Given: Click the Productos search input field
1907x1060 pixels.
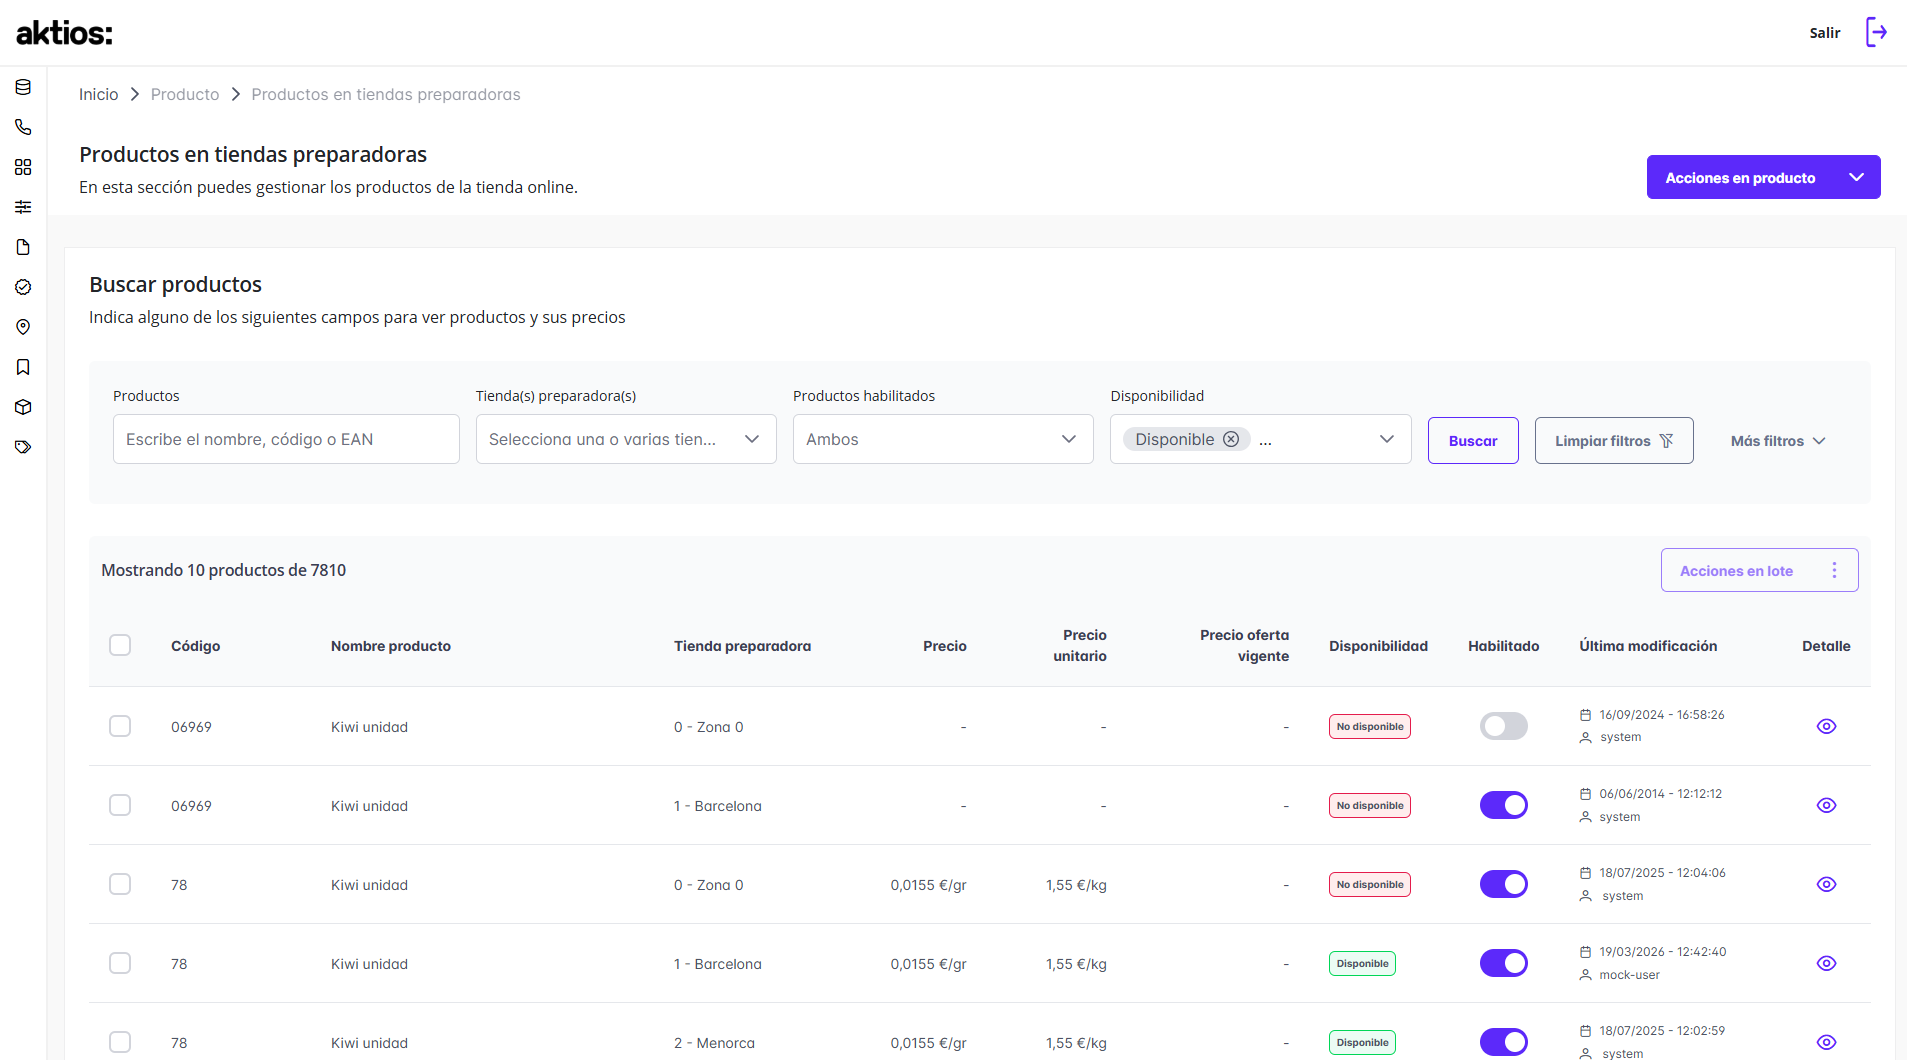Looking at the screenshot, I should [x=286, y=439].
